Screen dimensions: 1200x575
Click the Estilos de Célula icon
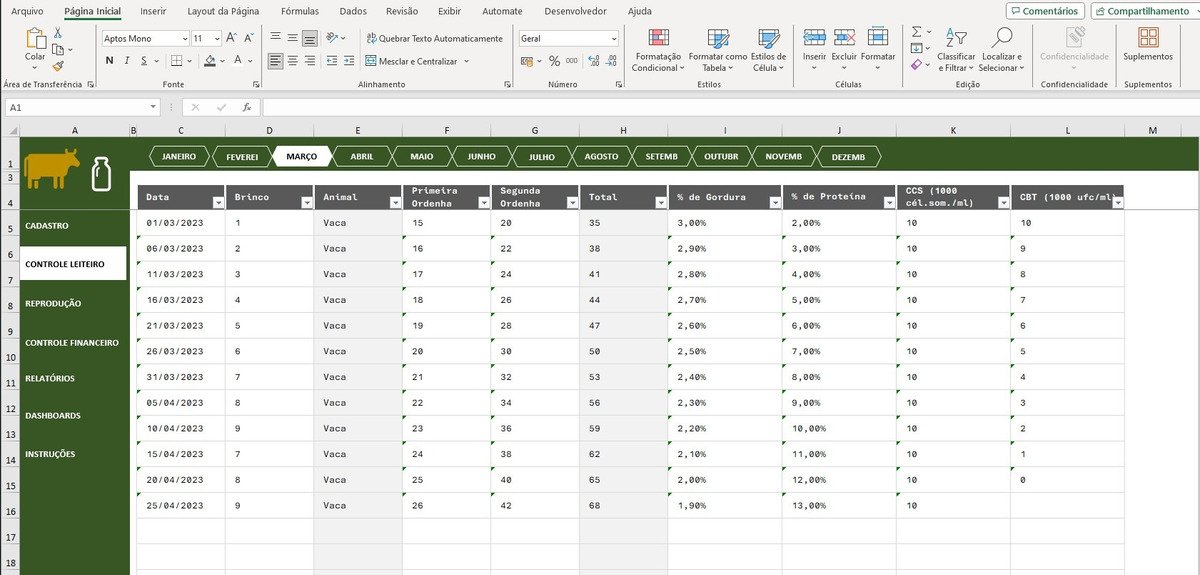click(x=768, y=38)
